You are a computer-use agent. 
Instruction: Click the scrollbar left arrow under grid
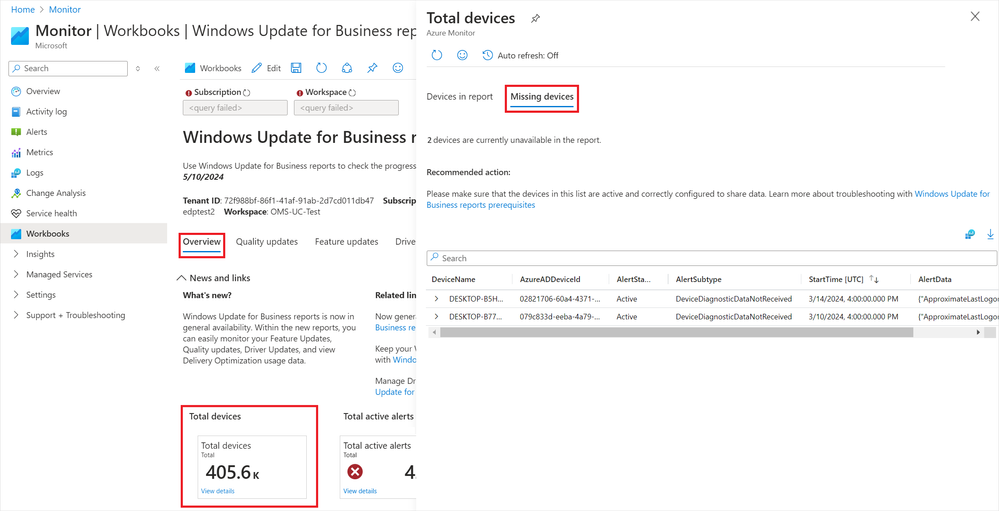click(433, 333)
